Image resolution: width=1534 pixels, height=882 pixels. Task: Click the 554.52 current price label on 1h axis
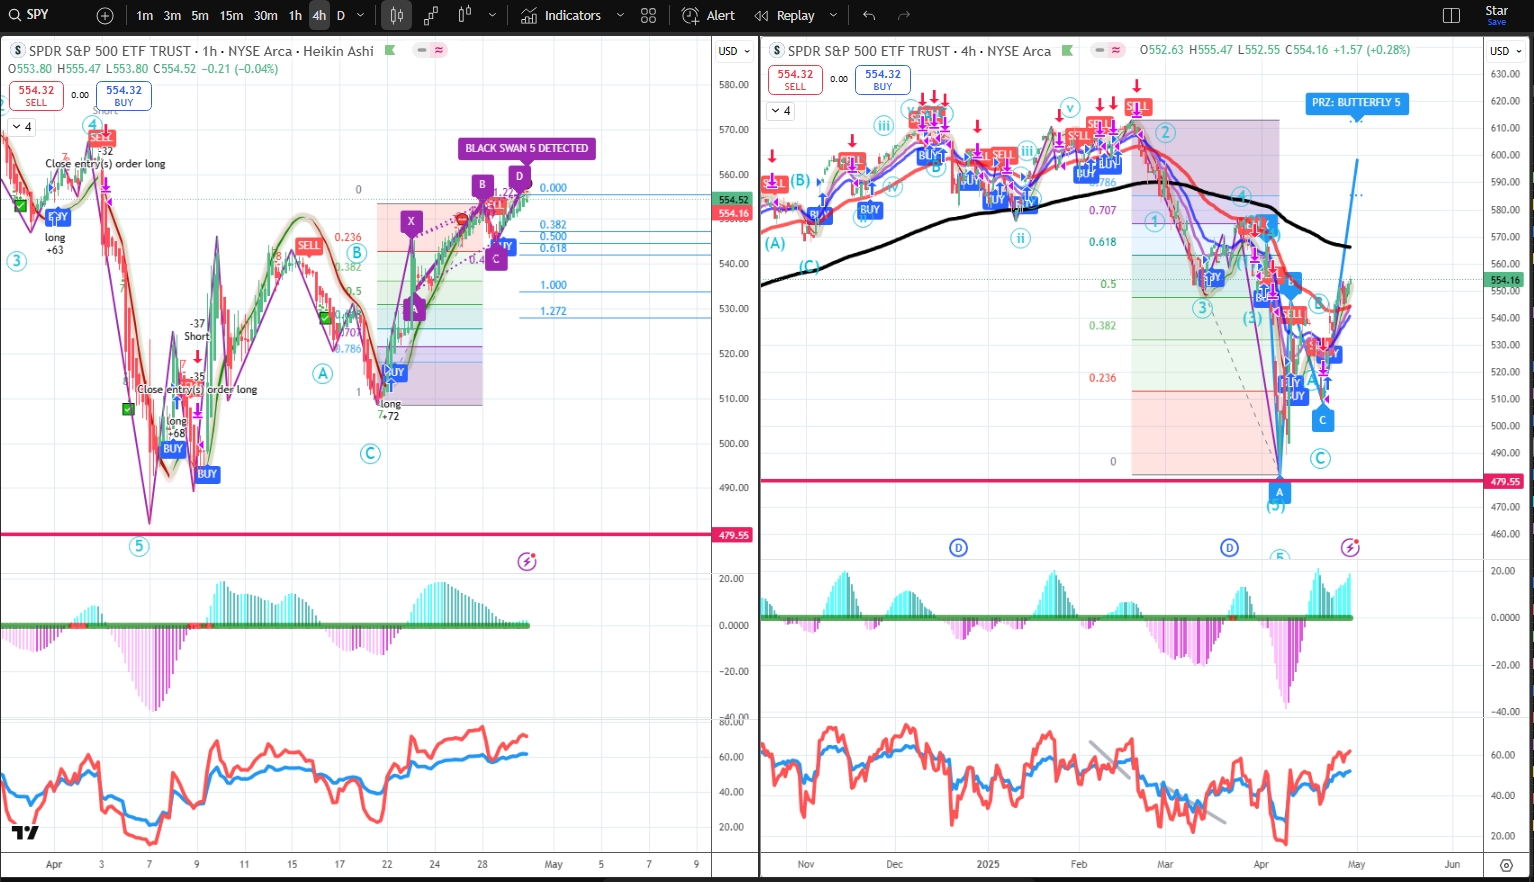click(734, 199)
